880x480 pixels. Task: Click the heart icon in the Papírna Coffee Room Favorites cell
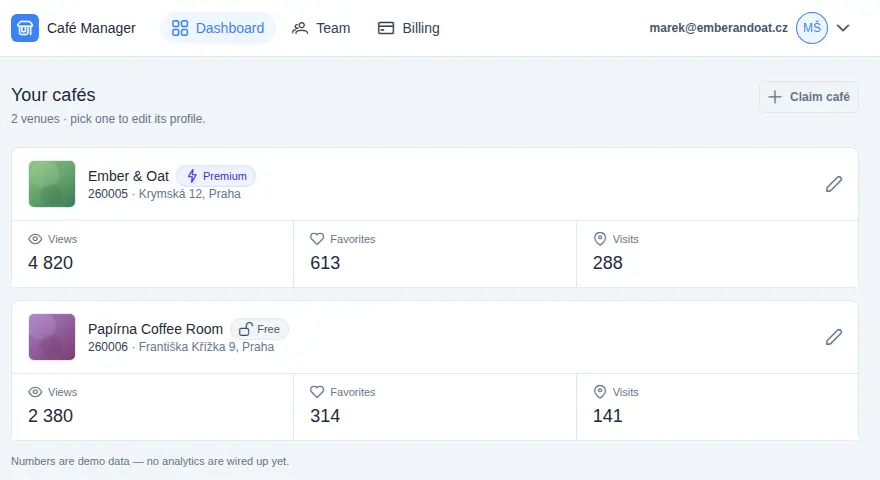point(317,392)
